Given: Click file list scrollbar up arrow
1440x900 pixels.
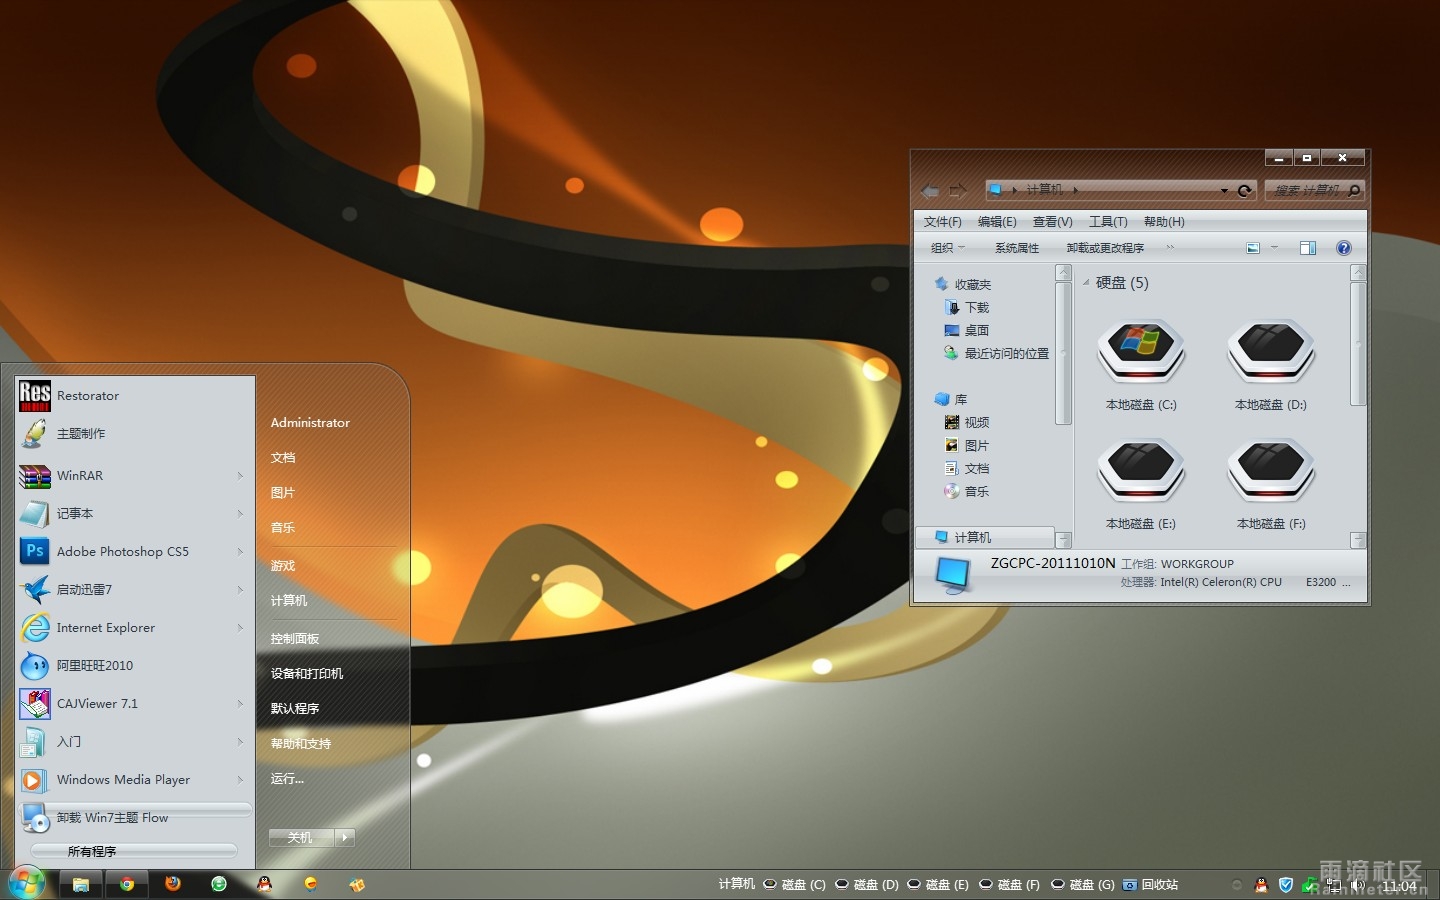Looking at the screenshot, I should click(x=1358, y=273).
